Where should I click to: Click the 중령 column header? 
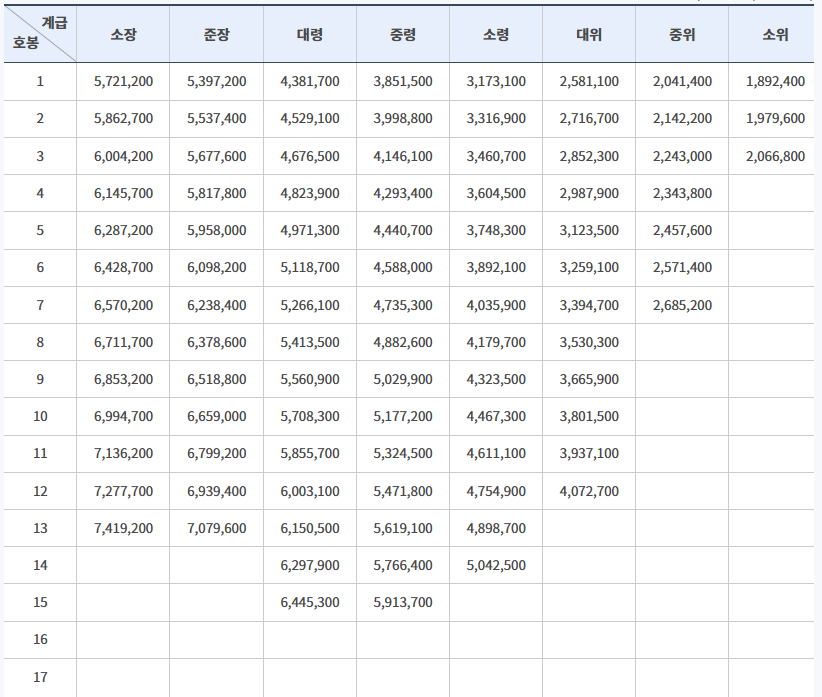[x=403, y=35]
